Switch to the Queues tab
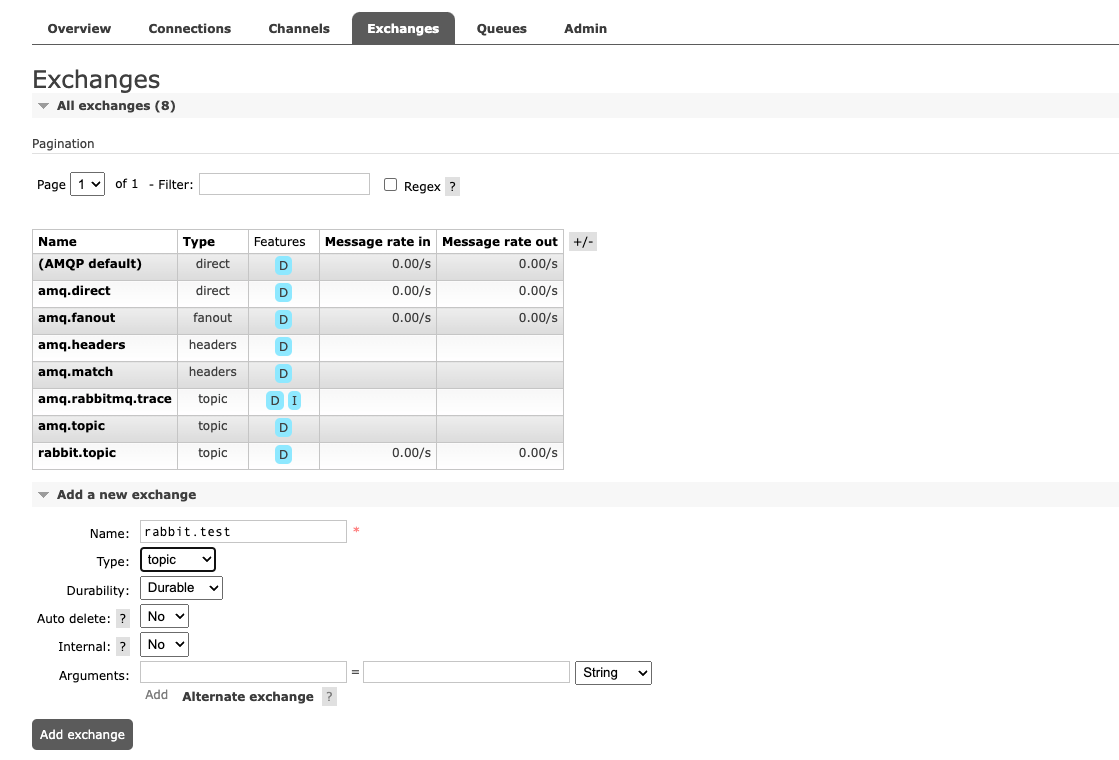This screenshot has width=1119, height=760. pos(501,28)
